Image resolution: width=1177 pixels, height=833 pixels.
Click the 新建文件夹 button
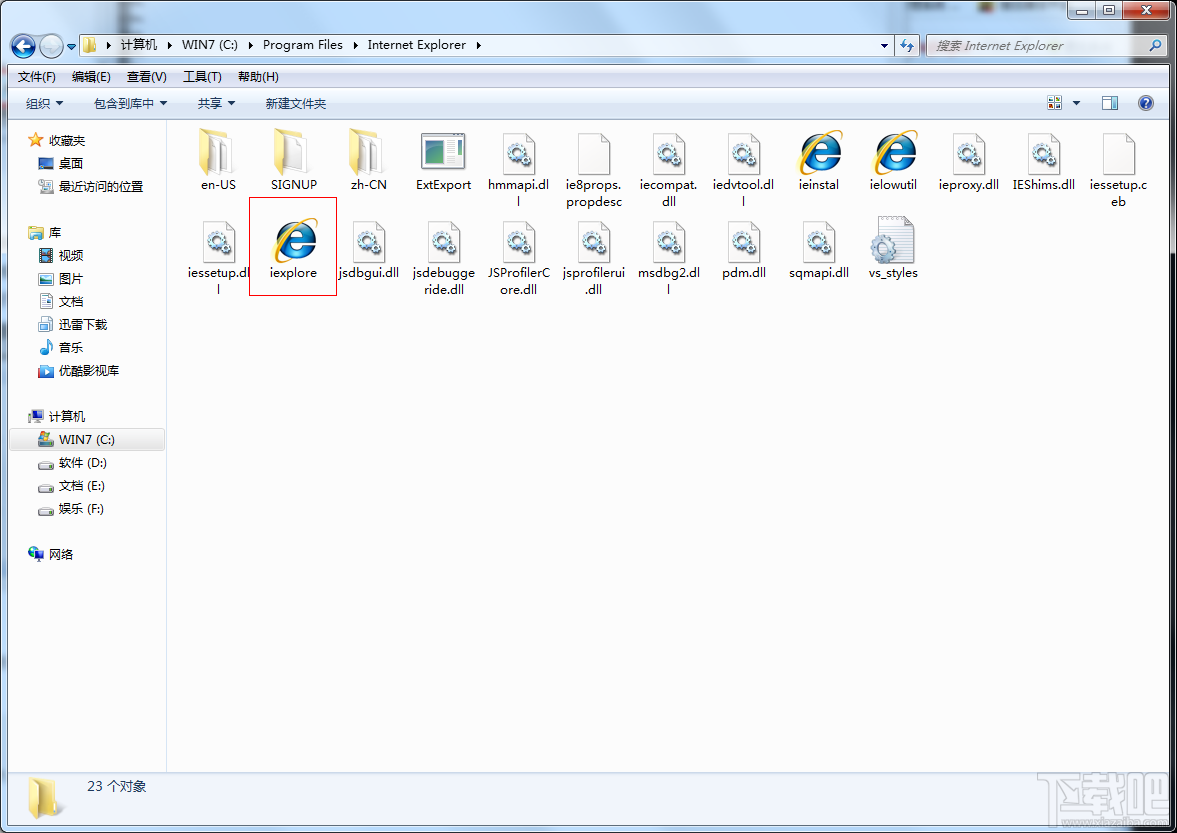(296, 104)
